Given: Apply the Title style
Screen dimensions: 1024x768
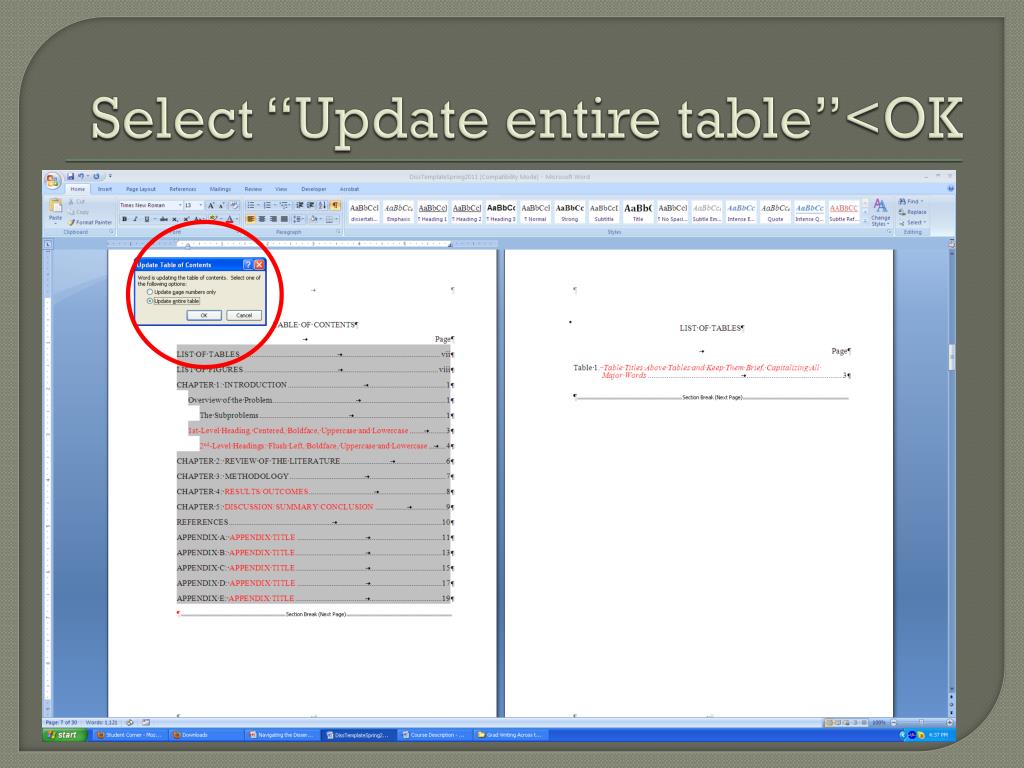Looking at the screenshot, I should [x=638, y=212].
